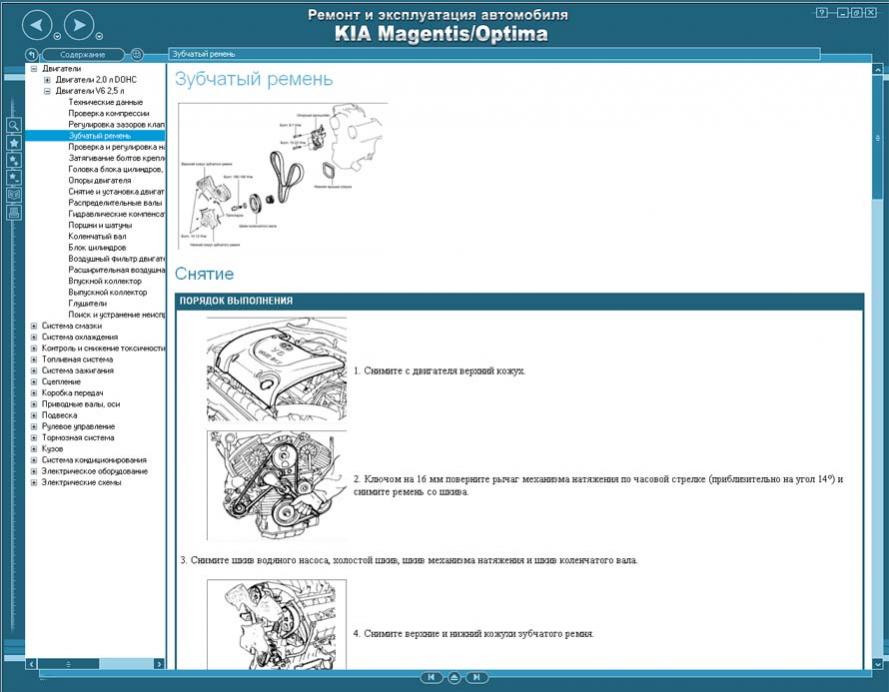The height and width of the screenshot is (692, 889).
Task: Click the remove bookmark star-minus icon
Action: pos(14,178)
